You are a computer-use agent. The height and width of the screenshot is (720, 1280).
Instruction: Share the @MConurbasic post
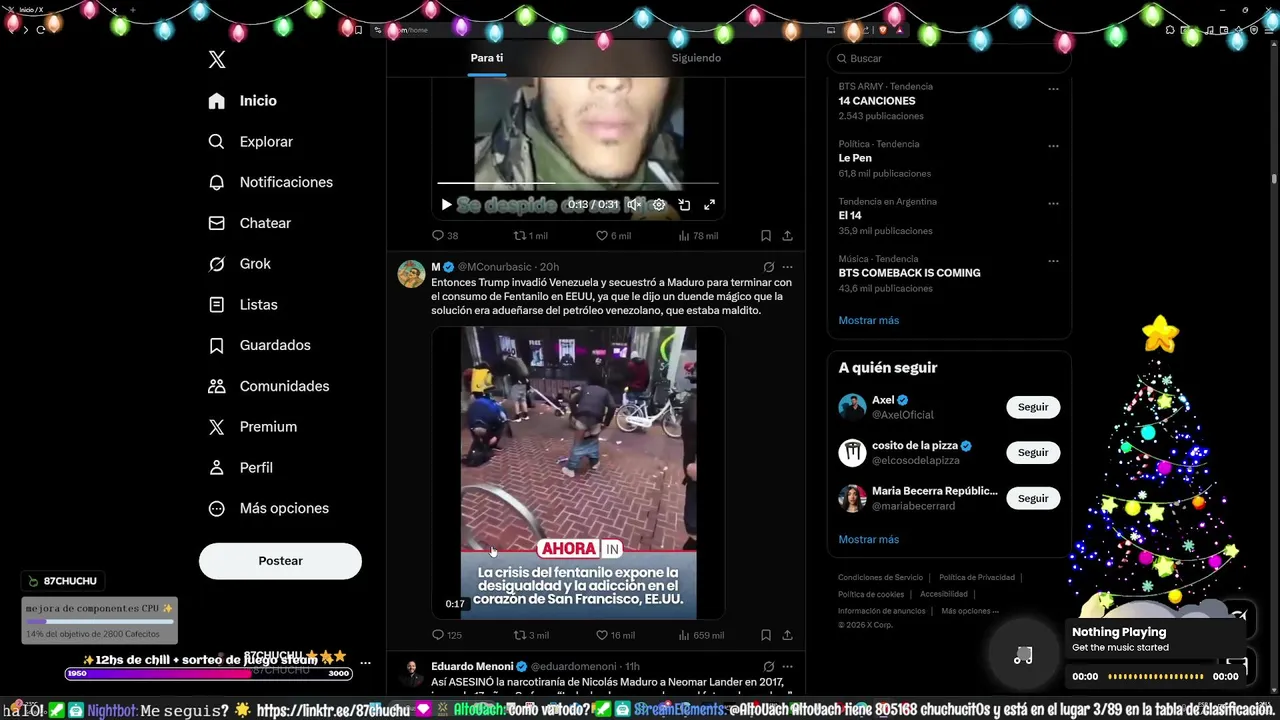[787, 635]
